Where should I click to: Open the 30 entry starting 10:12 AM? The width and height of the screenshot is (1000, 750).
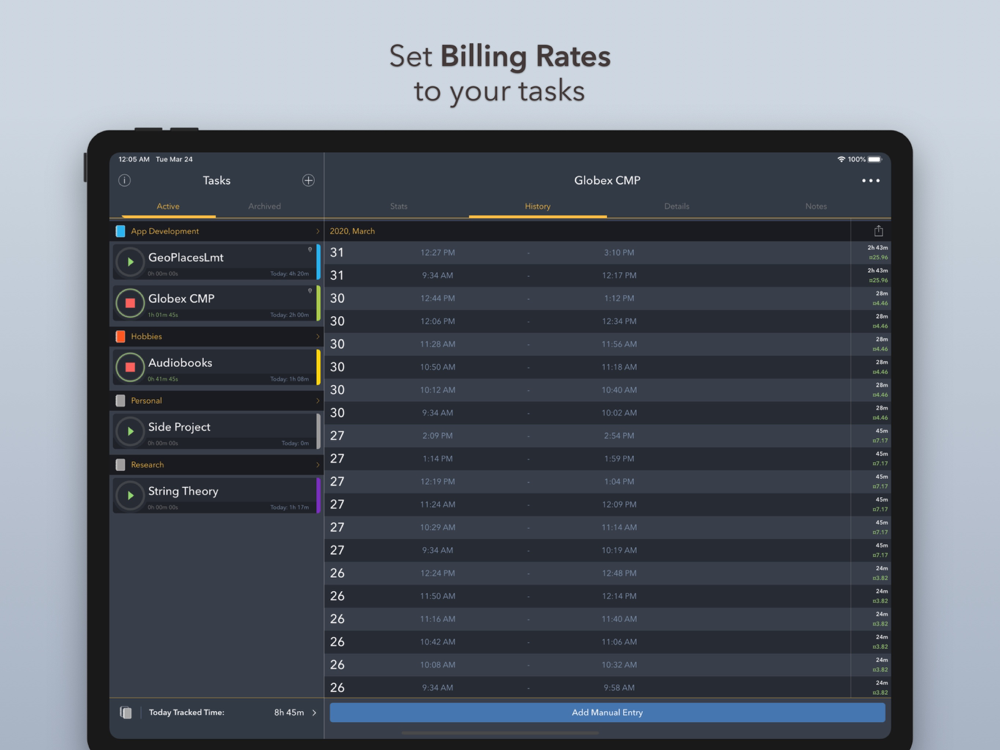pos(607,390)
